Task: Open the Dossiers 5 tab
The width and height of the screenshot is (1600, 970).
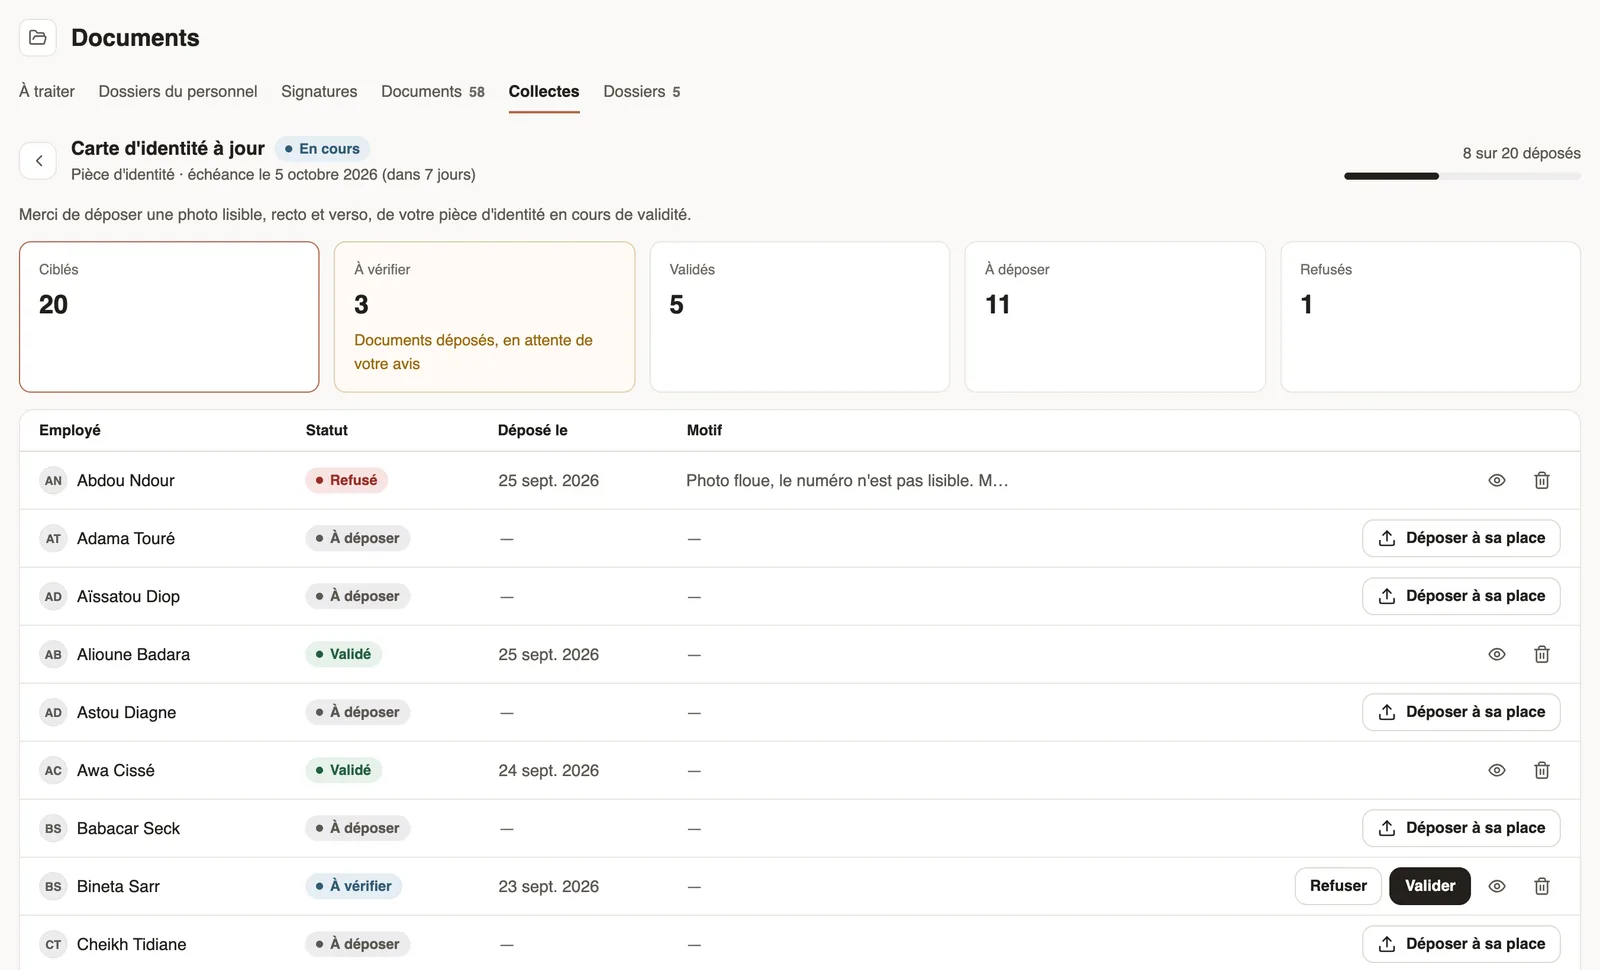Action: (x=642, y=91)
